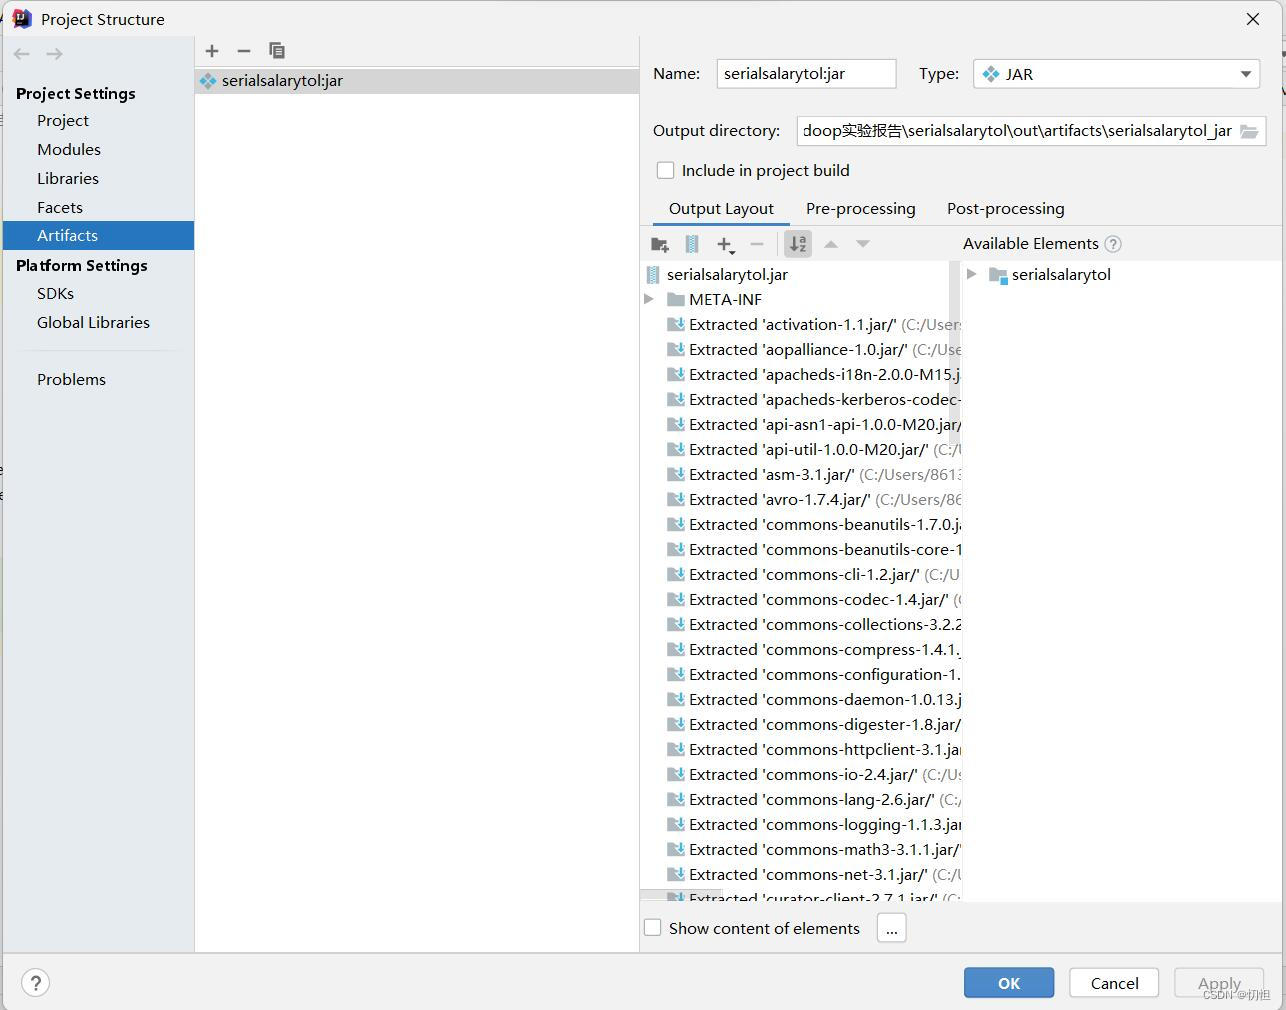Create a directory in the output layout
The height and width of the screenshot is (1010, 1286).
[x=660, y=244]
